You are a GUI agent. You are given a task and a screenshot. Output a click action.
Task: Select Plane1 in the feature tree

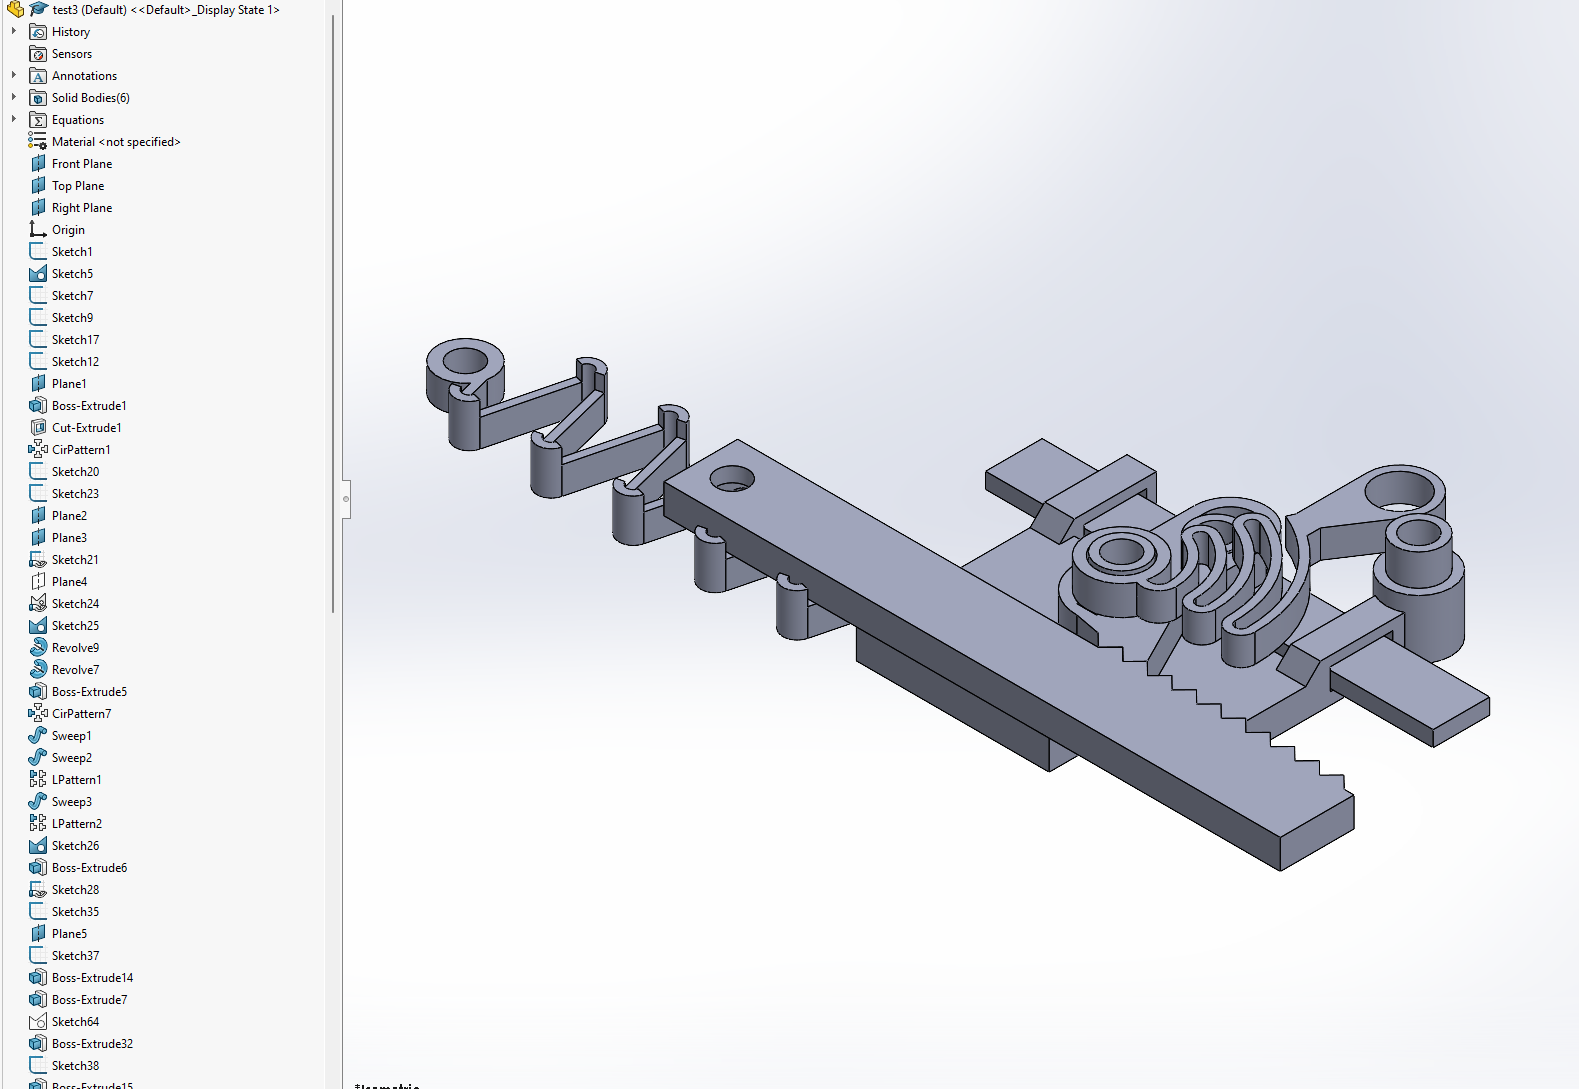point(69,384)
